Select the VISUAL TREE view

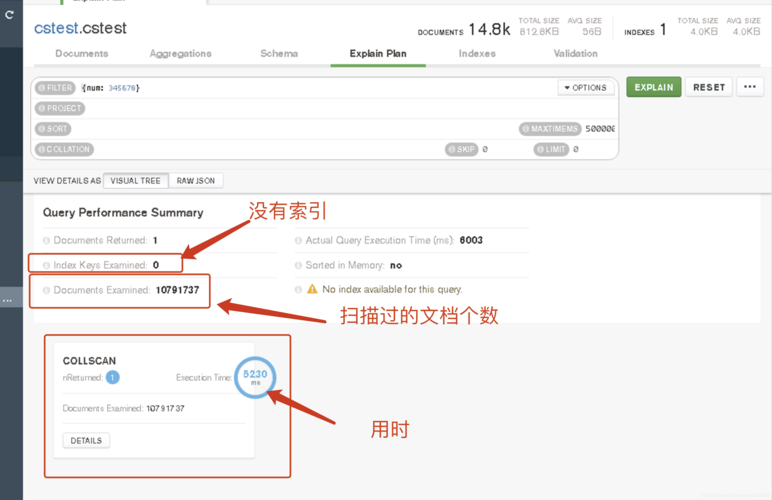point(135,181)
